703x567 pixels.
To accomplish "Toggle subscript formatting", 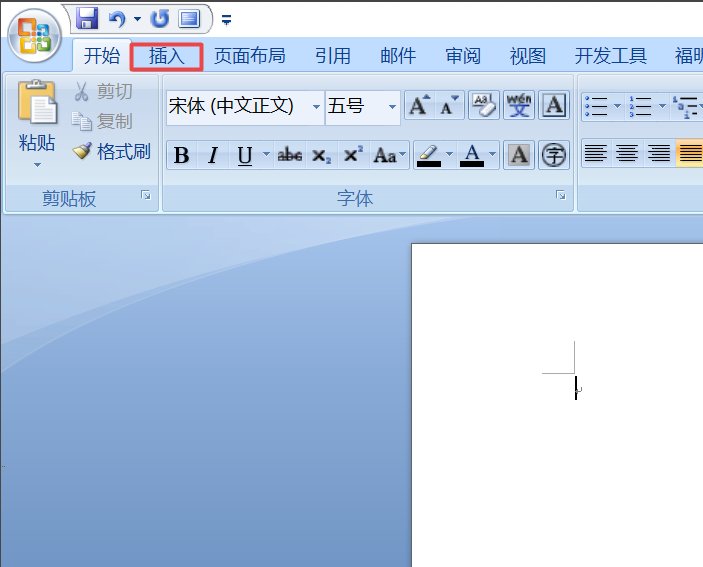I will pos(321,155).
